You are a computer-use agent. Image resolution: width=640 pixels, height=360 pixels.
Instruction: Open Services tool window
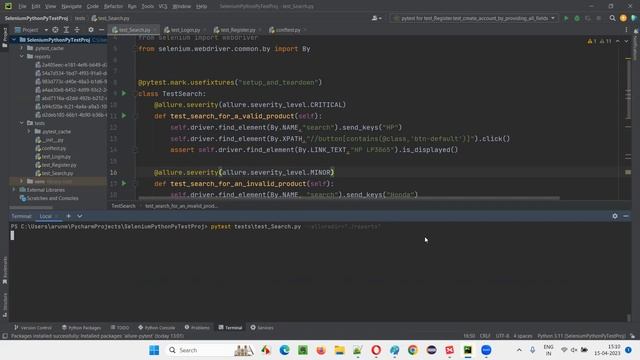(262, 327)
